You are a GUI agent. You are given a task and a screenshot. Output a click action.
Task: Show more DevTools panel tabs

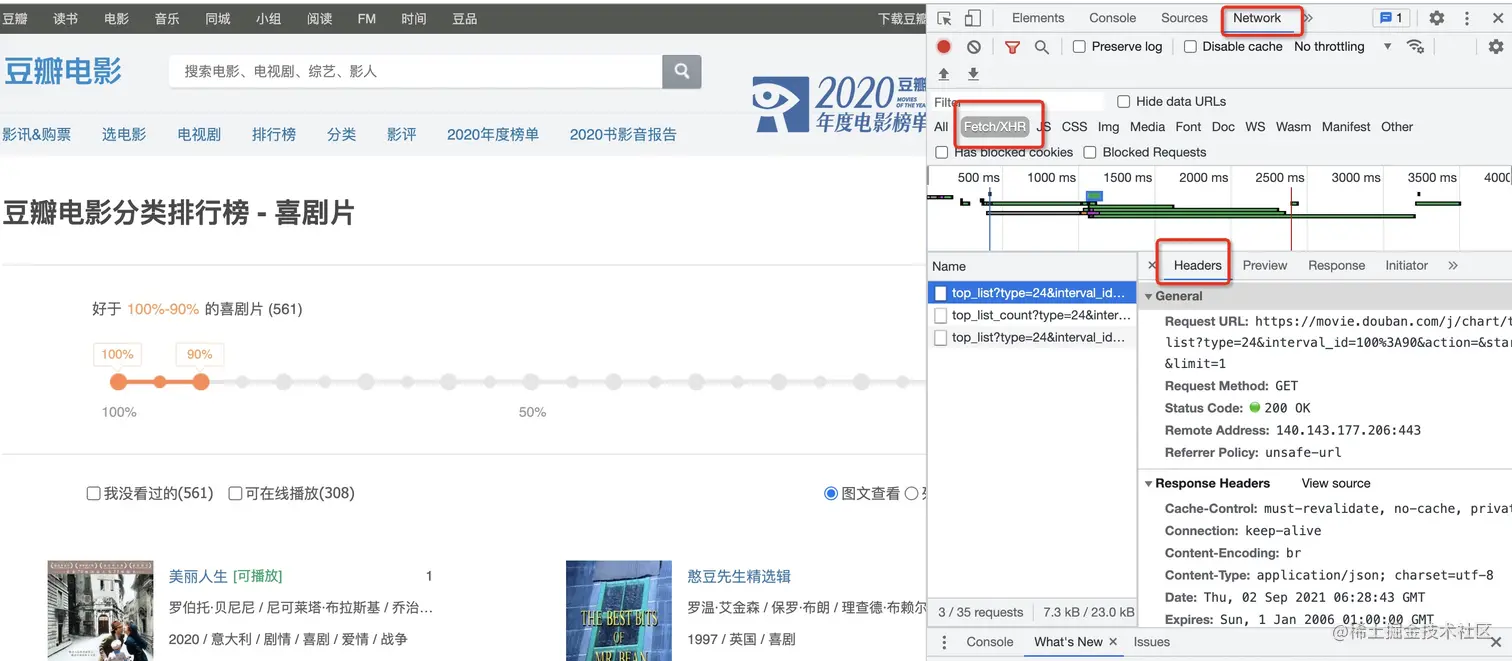point(1308,18)
